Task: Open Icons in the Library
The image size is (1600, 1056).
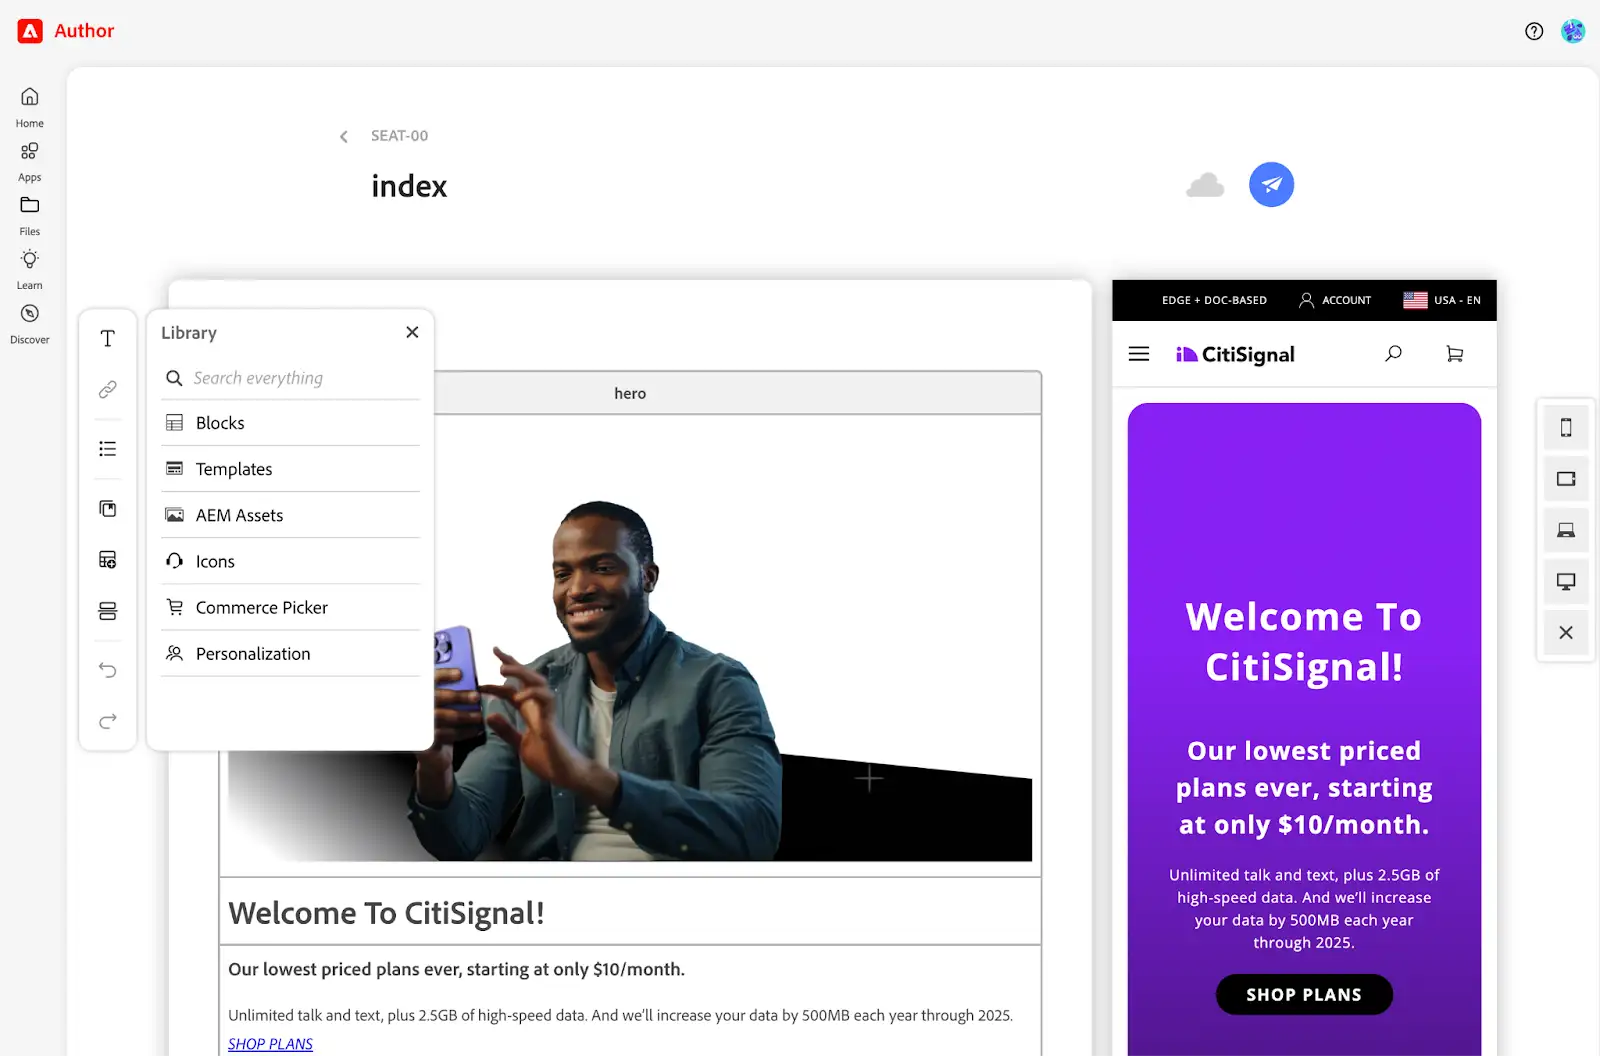Action: coord(290,561)
